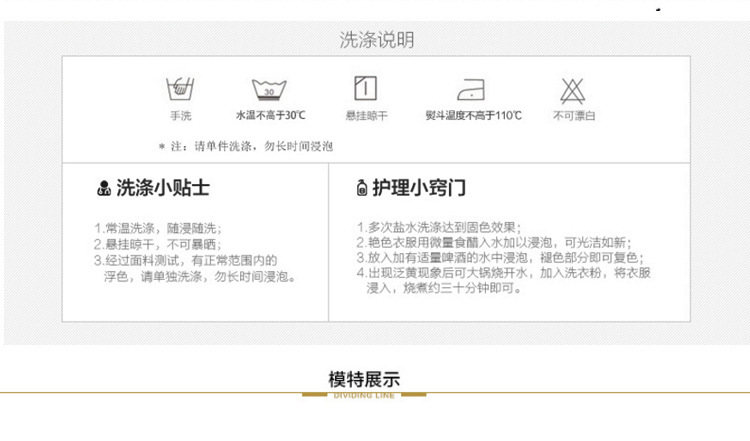The image size is (750, 441).
Task: Select the do not bleach triangle icon
Action: (x=574, y=89)
